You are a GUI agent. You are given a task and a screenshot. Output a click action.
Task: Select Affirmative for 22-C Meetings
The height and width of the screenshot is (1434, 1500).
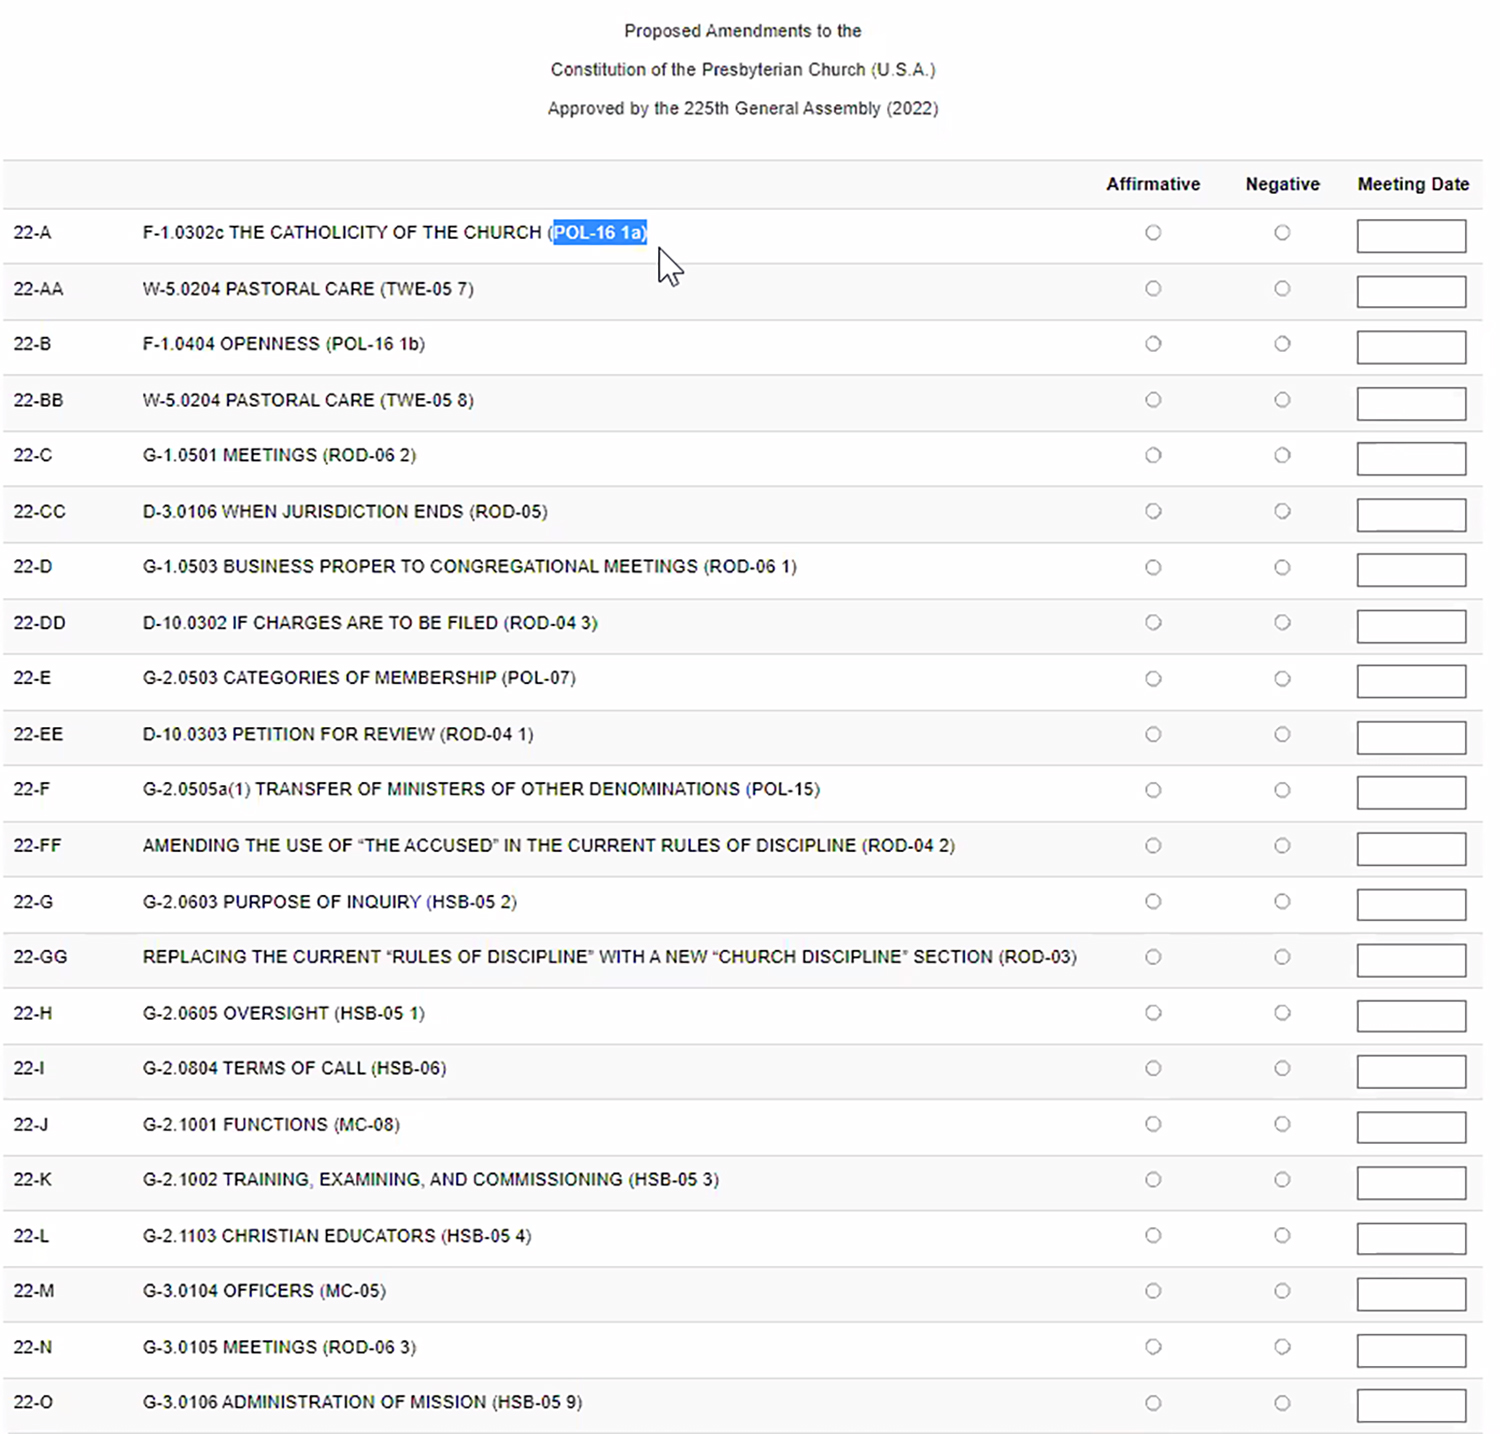pyautogui.click(x=1153, y=456)
